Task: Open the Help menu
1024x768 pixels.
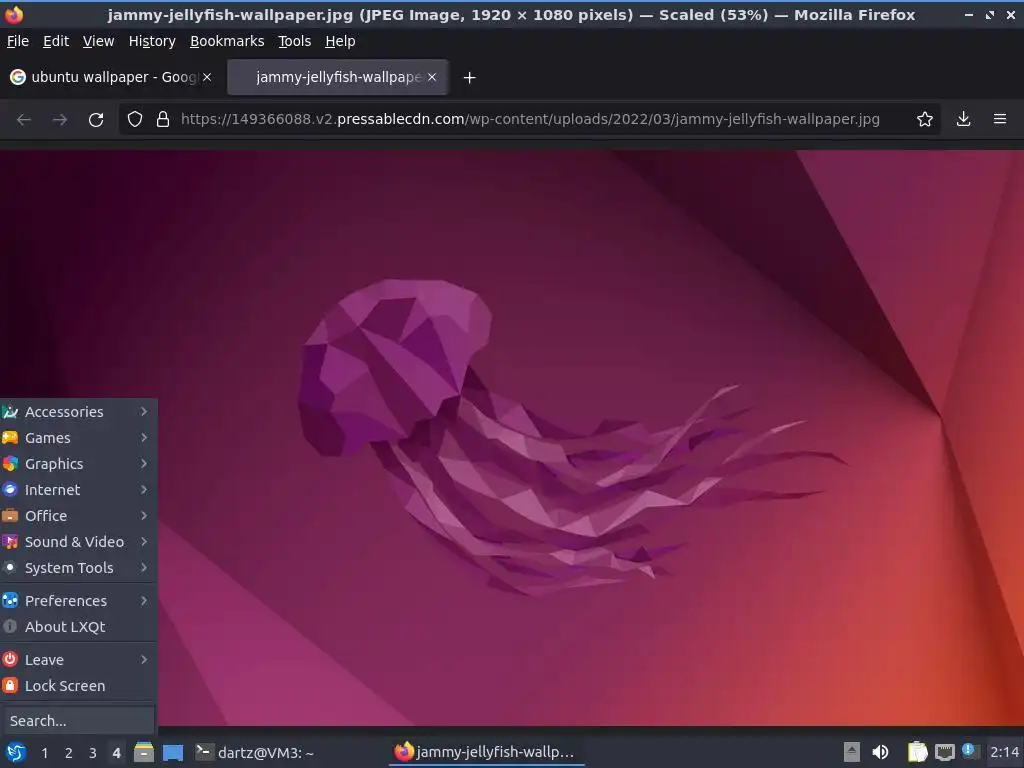Action: [340, 41]
